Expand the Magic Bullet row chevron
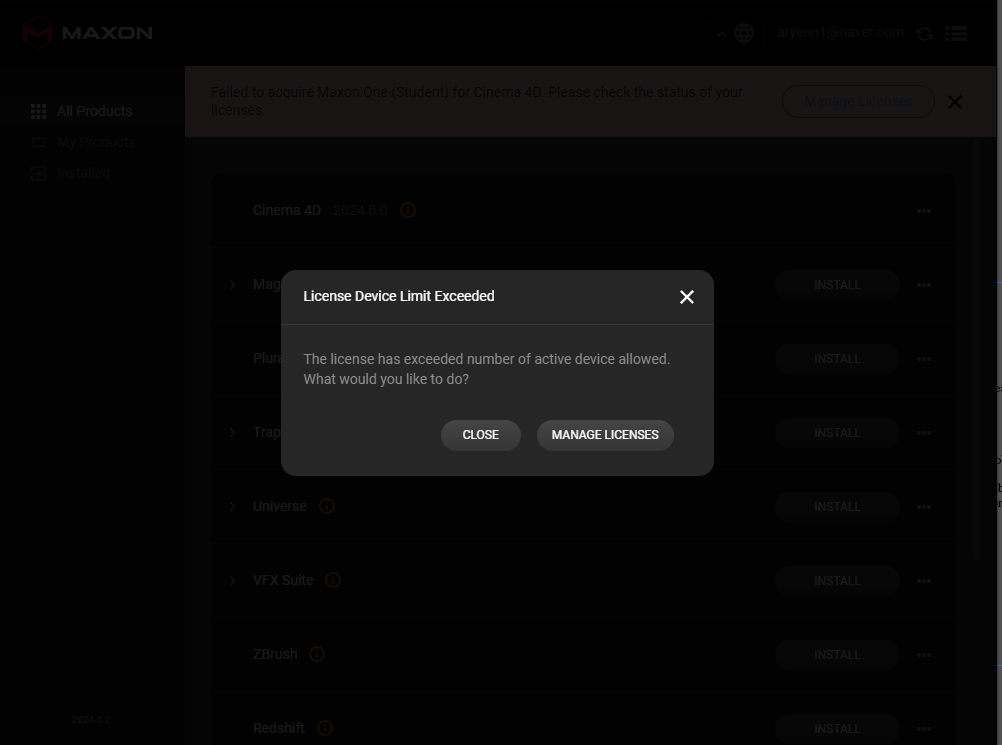The height and width of the screenshot is (745, 1002). coord(233,284)
